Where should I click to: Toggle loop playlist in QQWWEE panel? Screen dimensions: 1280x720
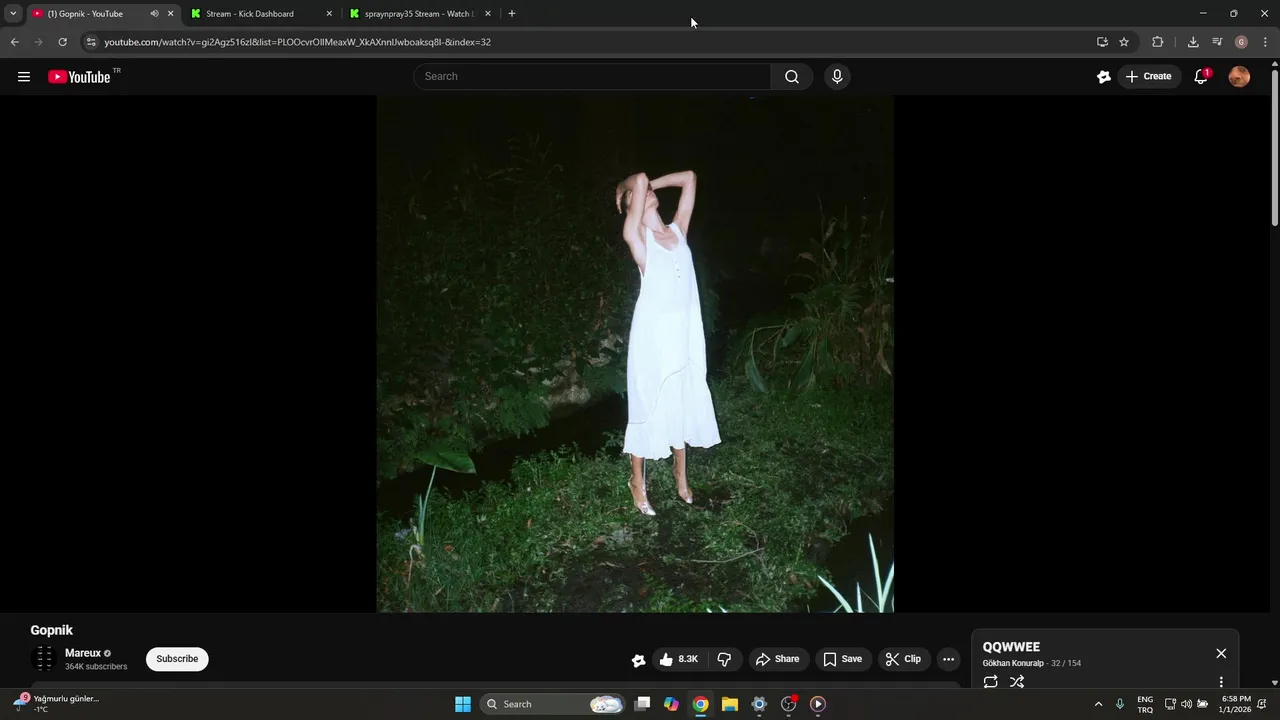pyautogui.click(x=990, y=682)
